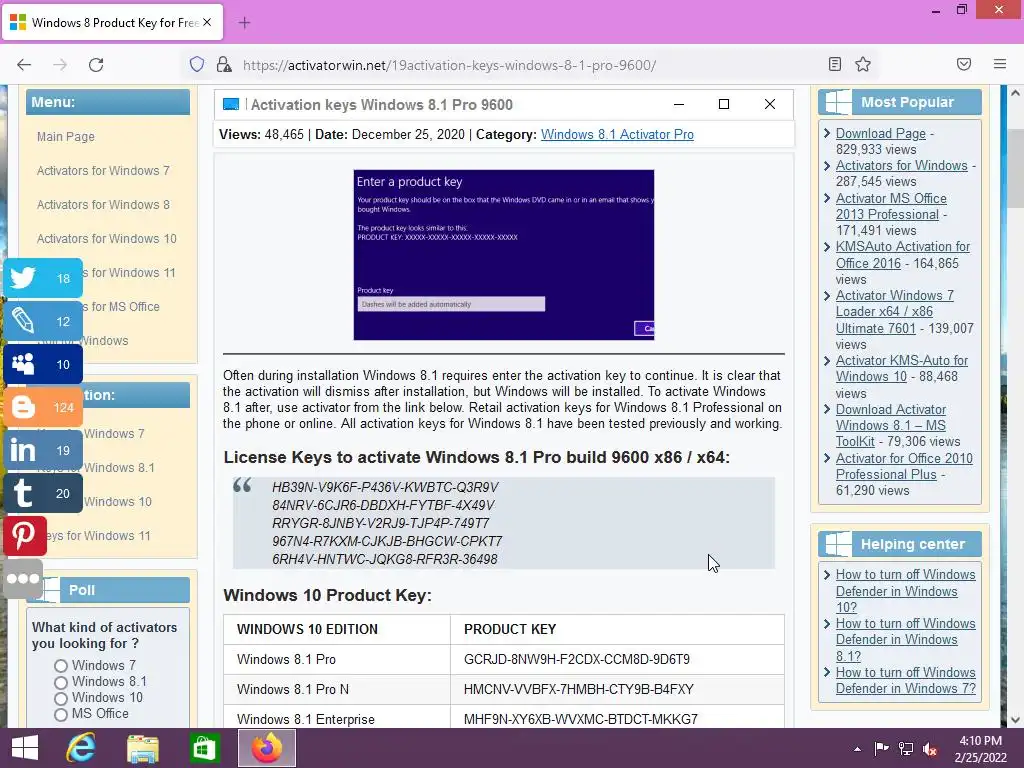Open Activator MS Office 2013 Professional link

(891, 206)
